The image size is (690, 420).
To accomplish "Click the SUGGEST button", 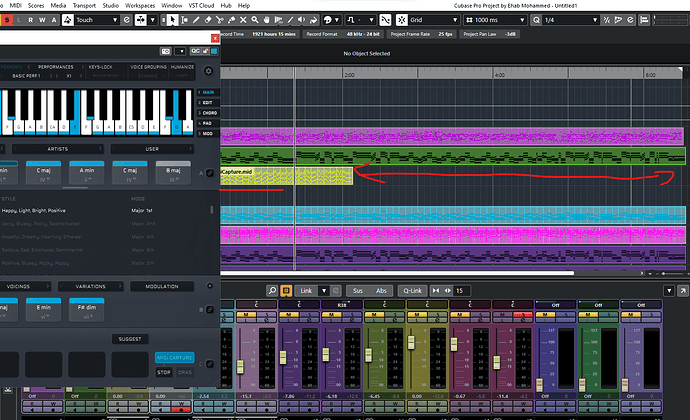I will pos(130,339).
